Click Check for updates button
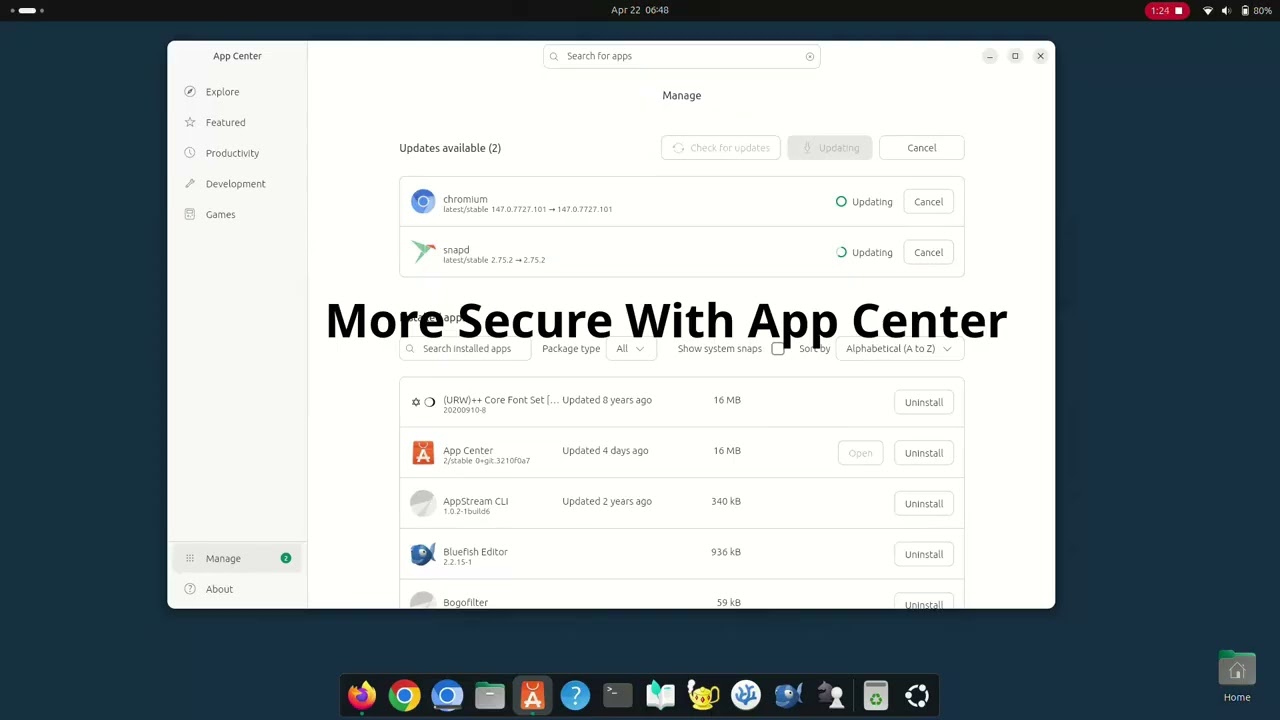 tap(721, 148)
